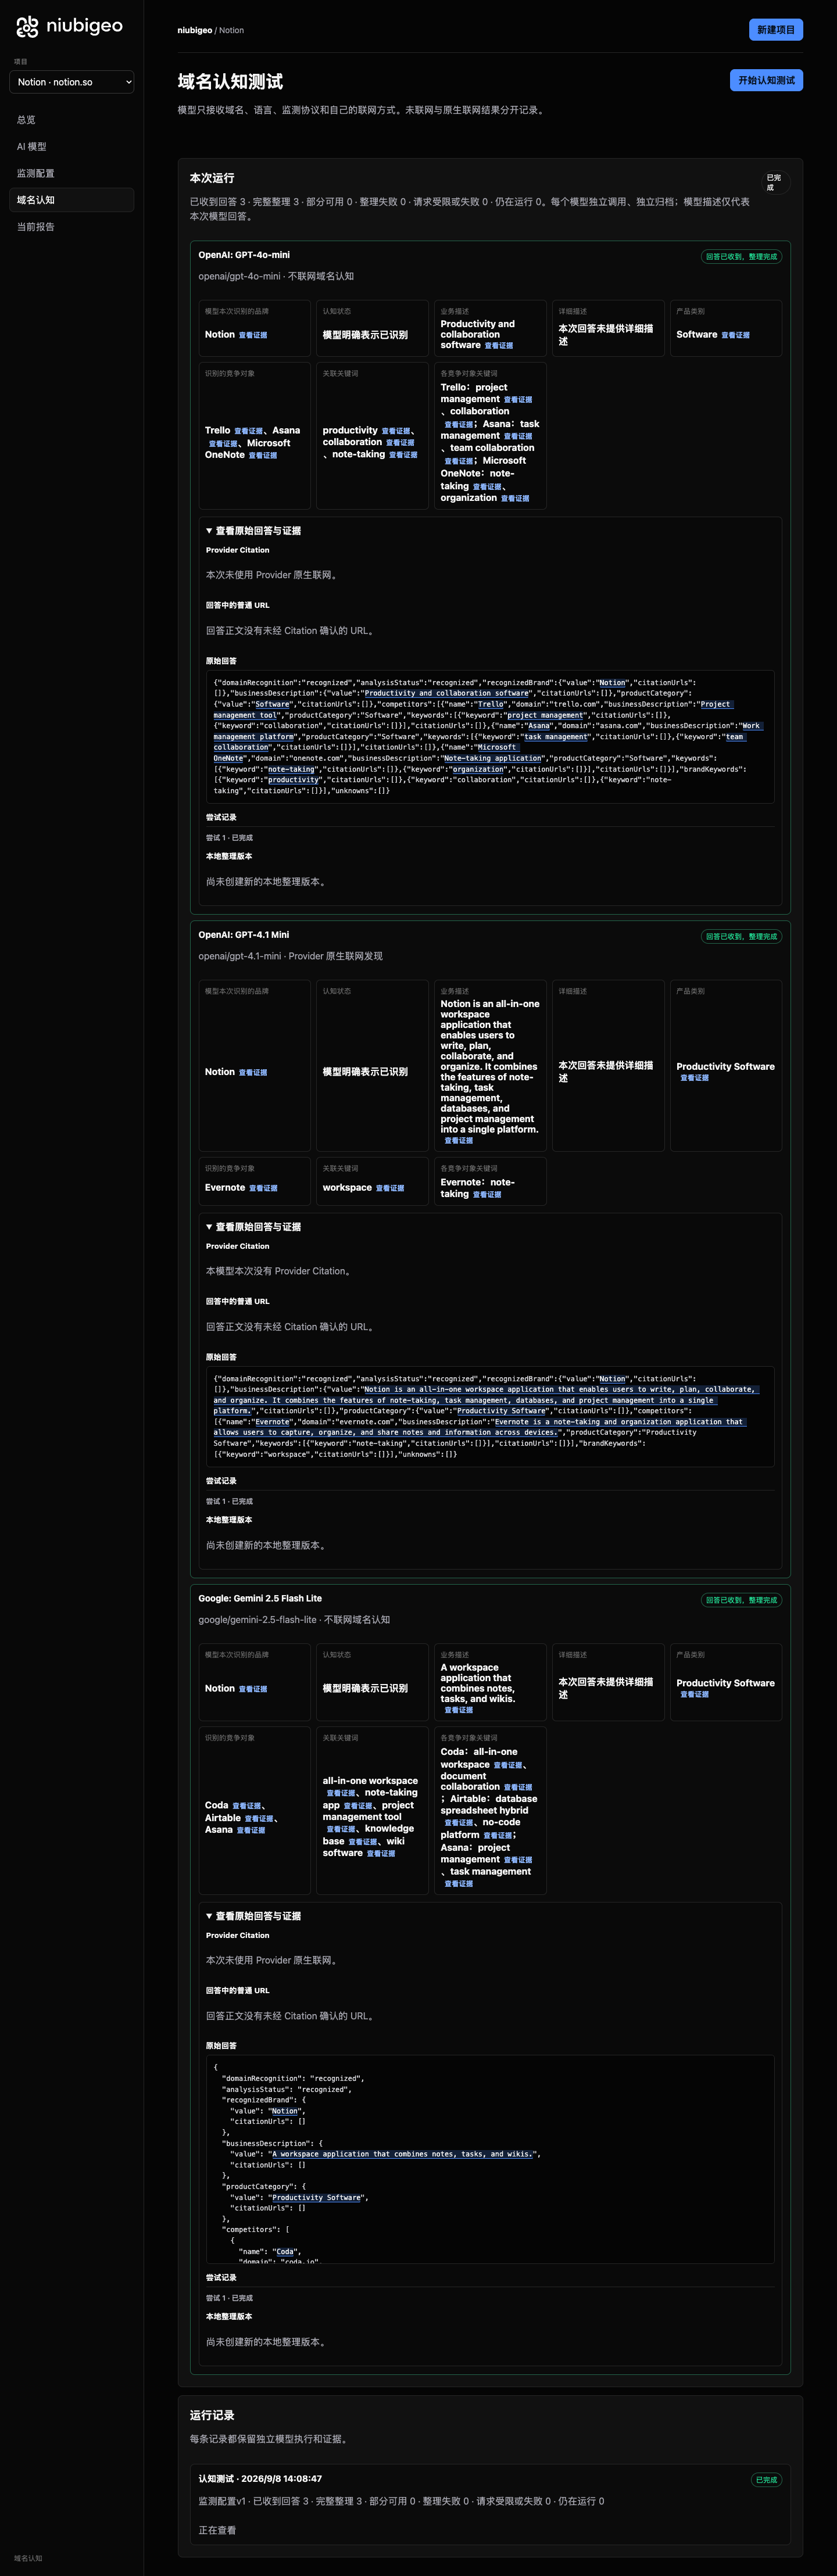
Task: Go to 总览 in the sidebar
Action: (x=72, y=120)
